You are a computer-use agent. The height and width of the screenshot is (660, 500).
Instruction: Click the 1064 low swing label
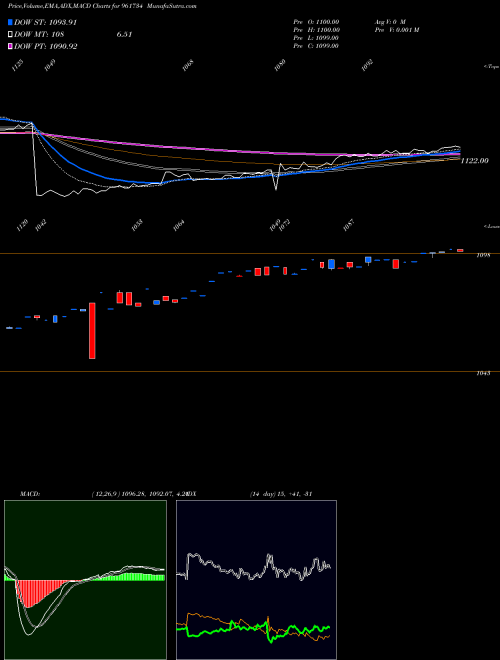coord(178,225)
